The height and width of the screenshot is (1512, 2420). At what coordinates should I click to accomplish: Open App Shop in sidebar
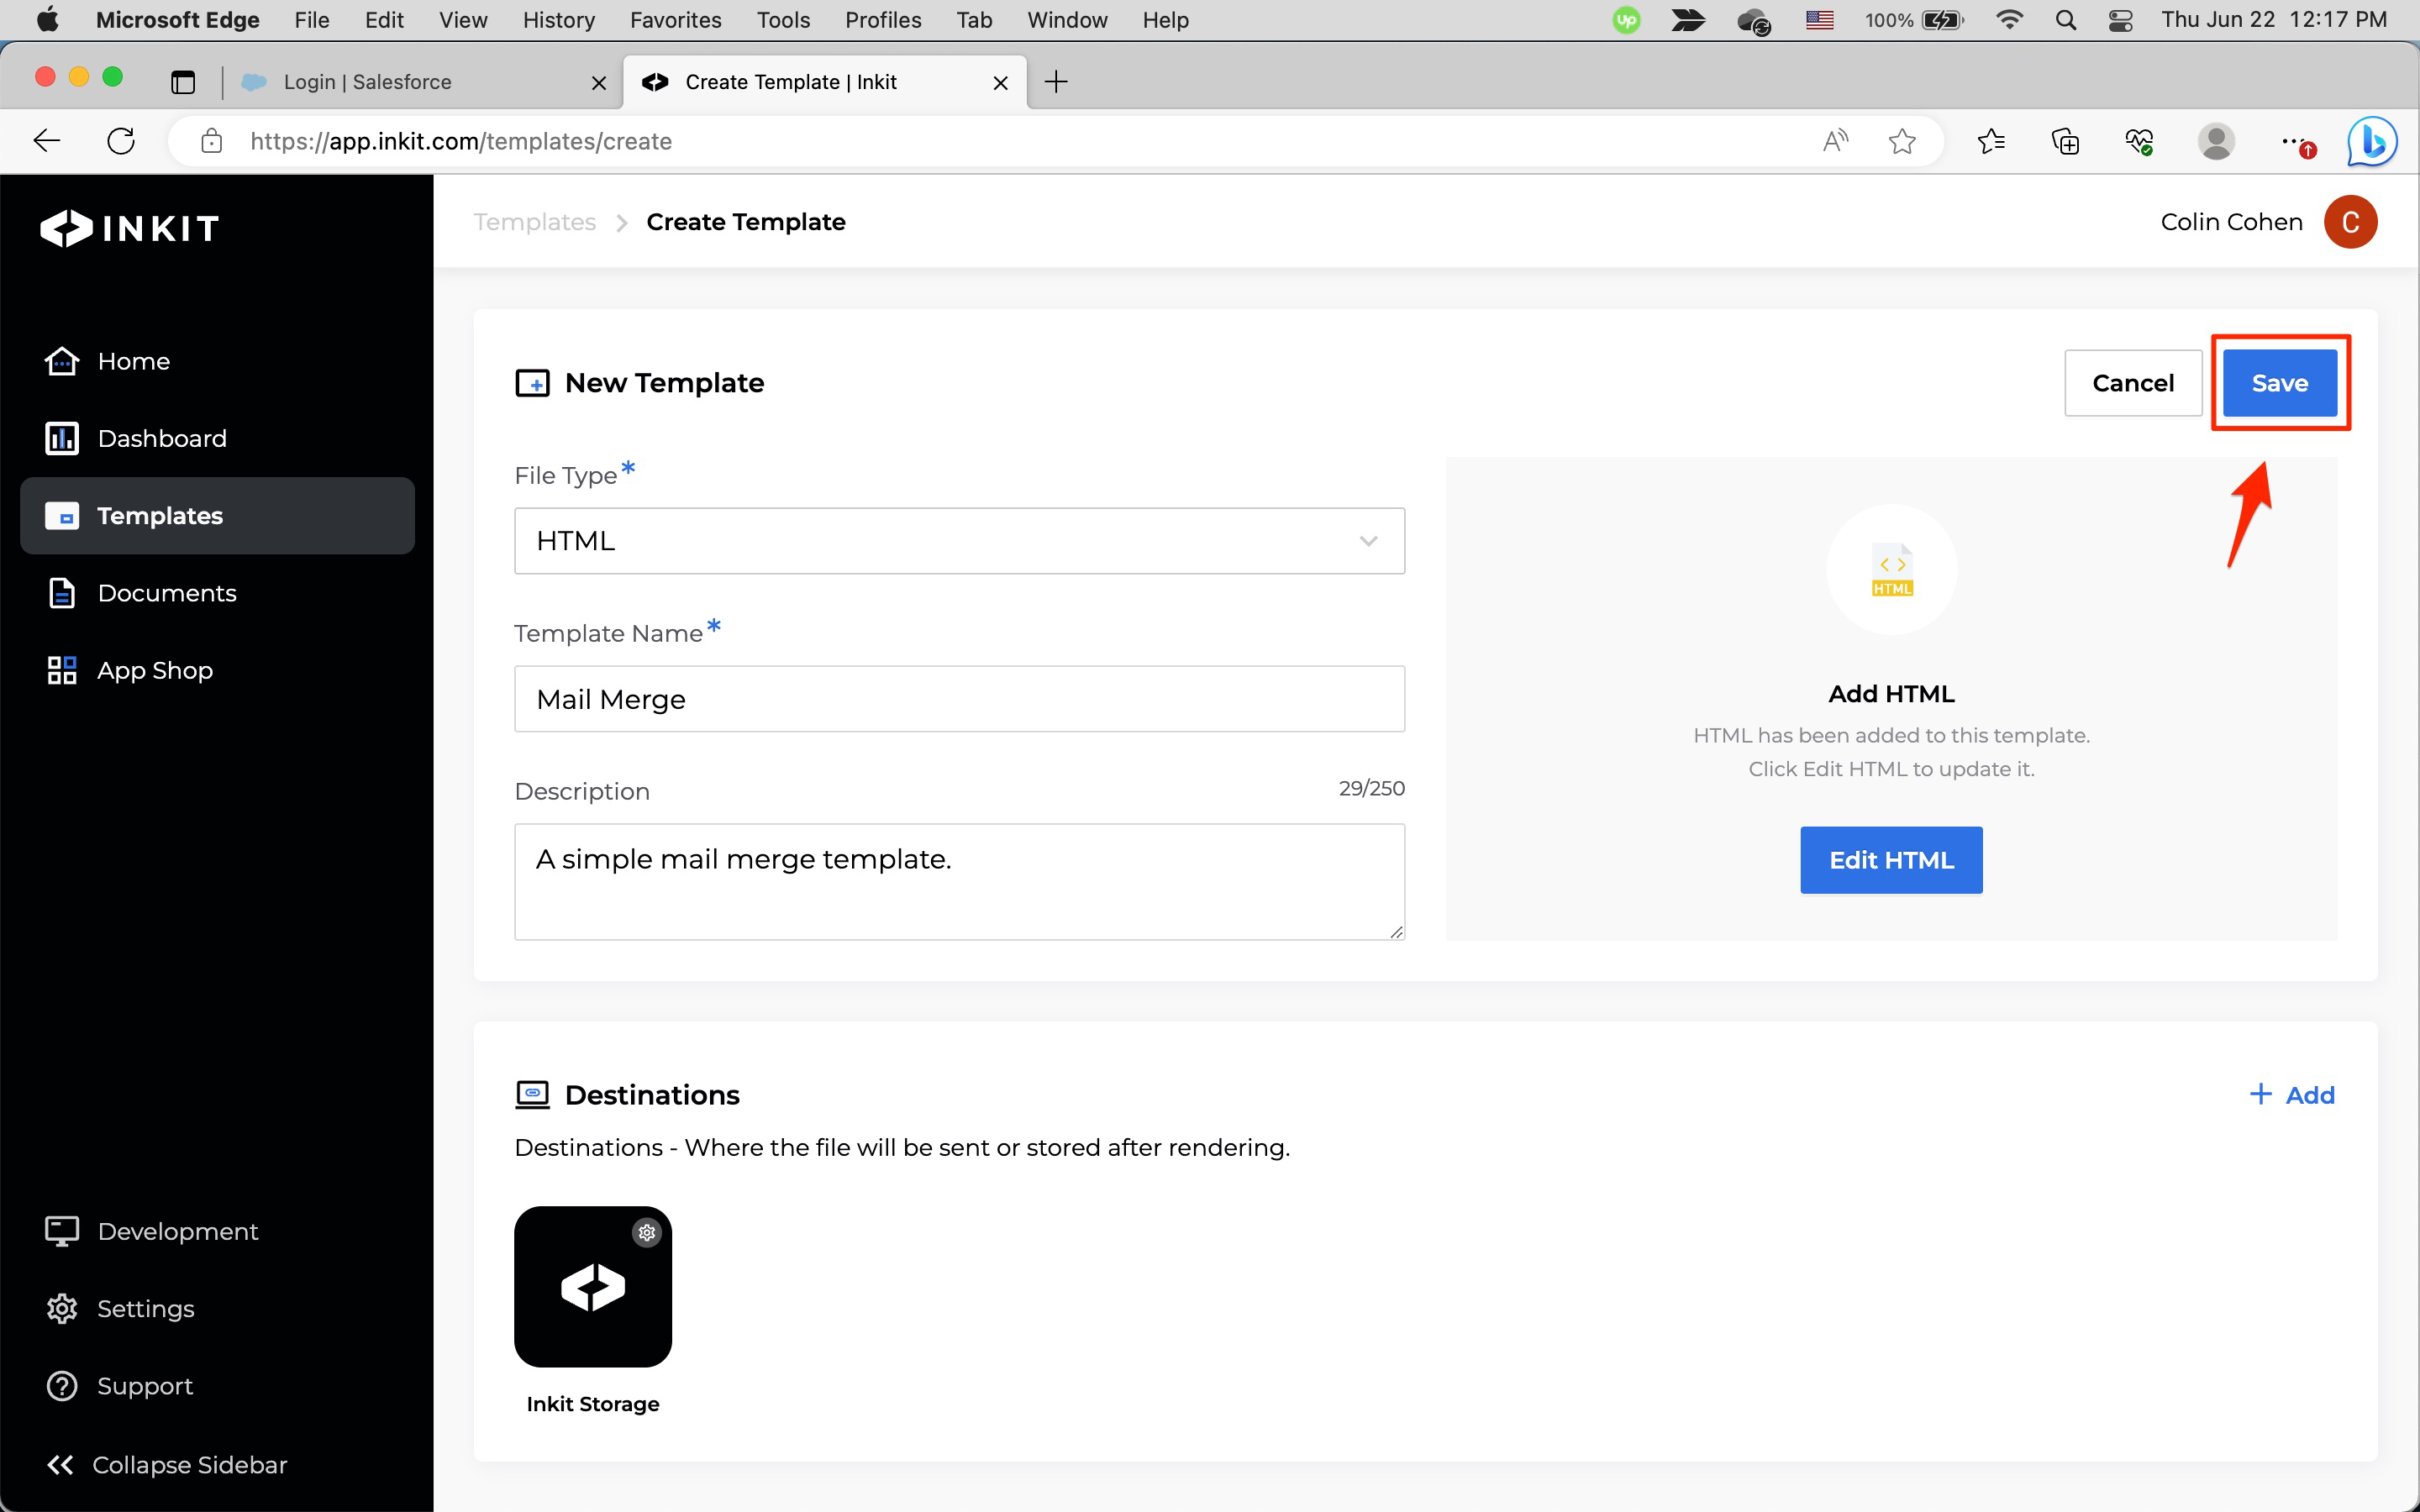(154, 670)
